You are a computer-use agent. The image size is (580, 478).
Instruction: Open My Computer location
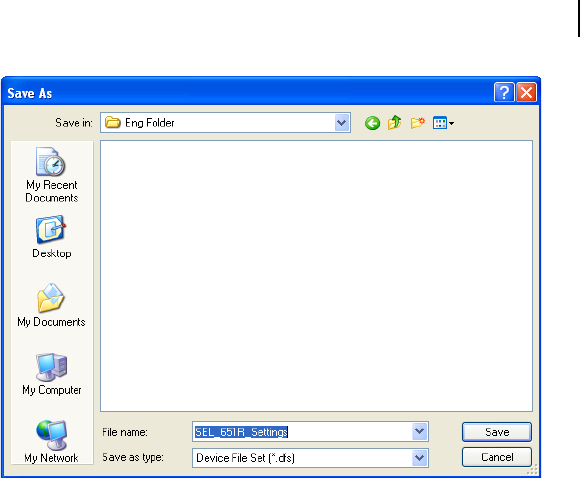(51, 374)
